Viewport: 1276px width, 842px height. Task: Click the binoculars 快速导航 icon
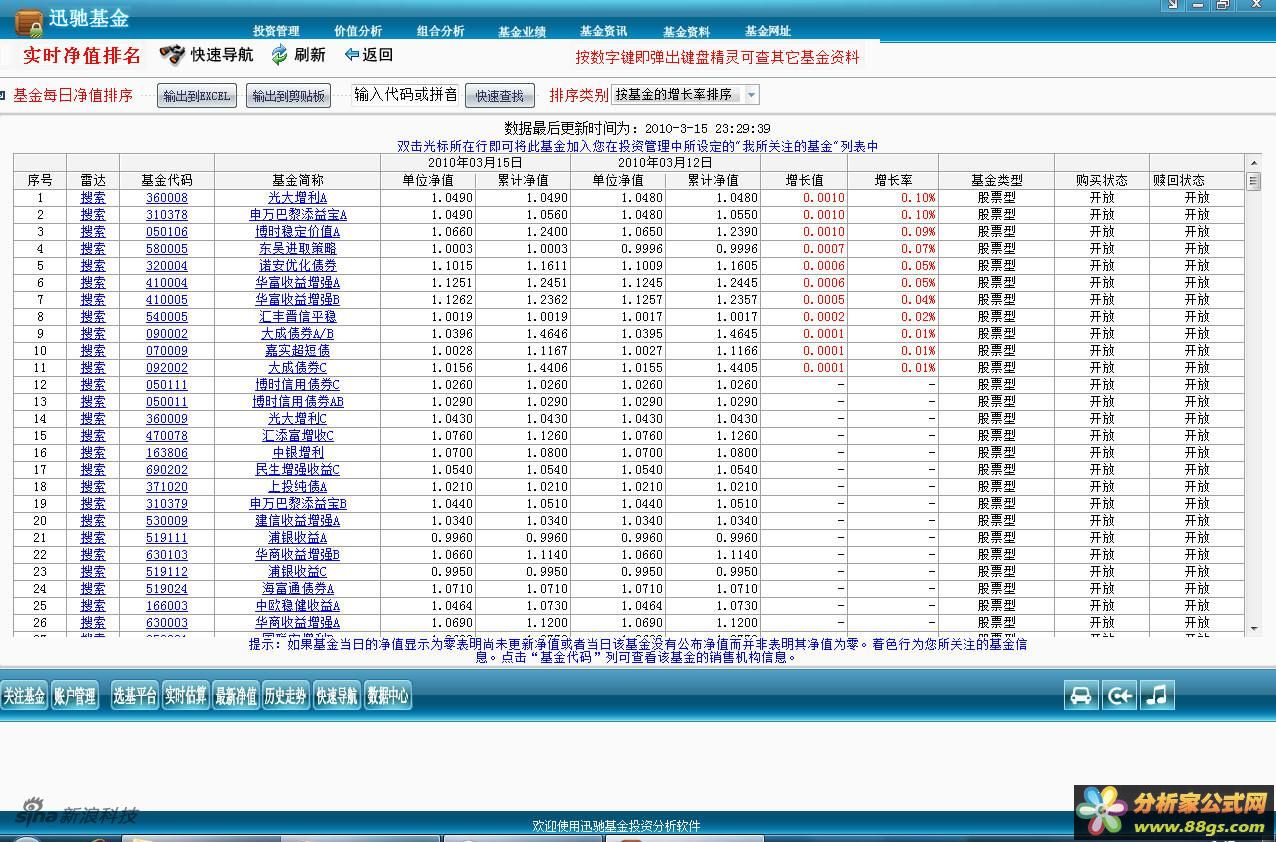(x=172, y=55)
